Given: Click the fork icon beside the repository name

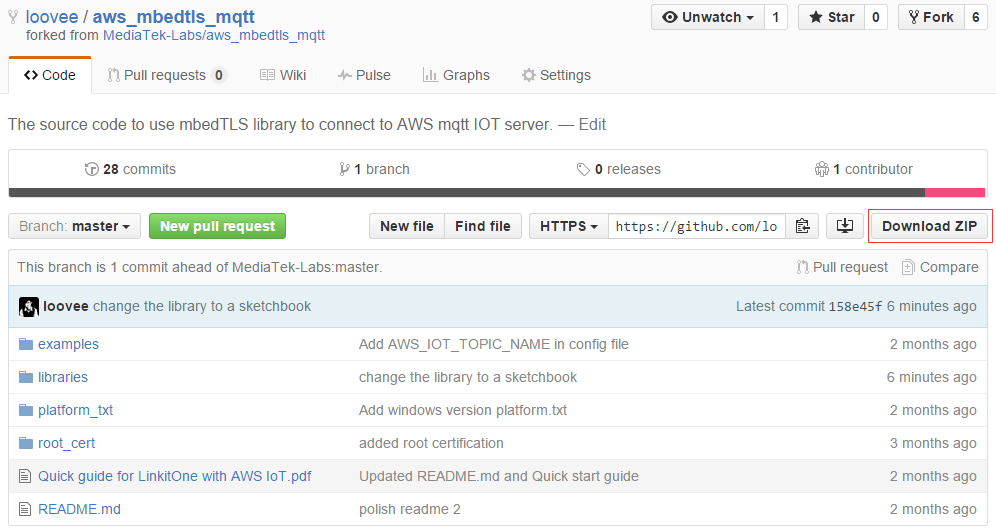Looking at the screenshot, I should coord(13,17).
